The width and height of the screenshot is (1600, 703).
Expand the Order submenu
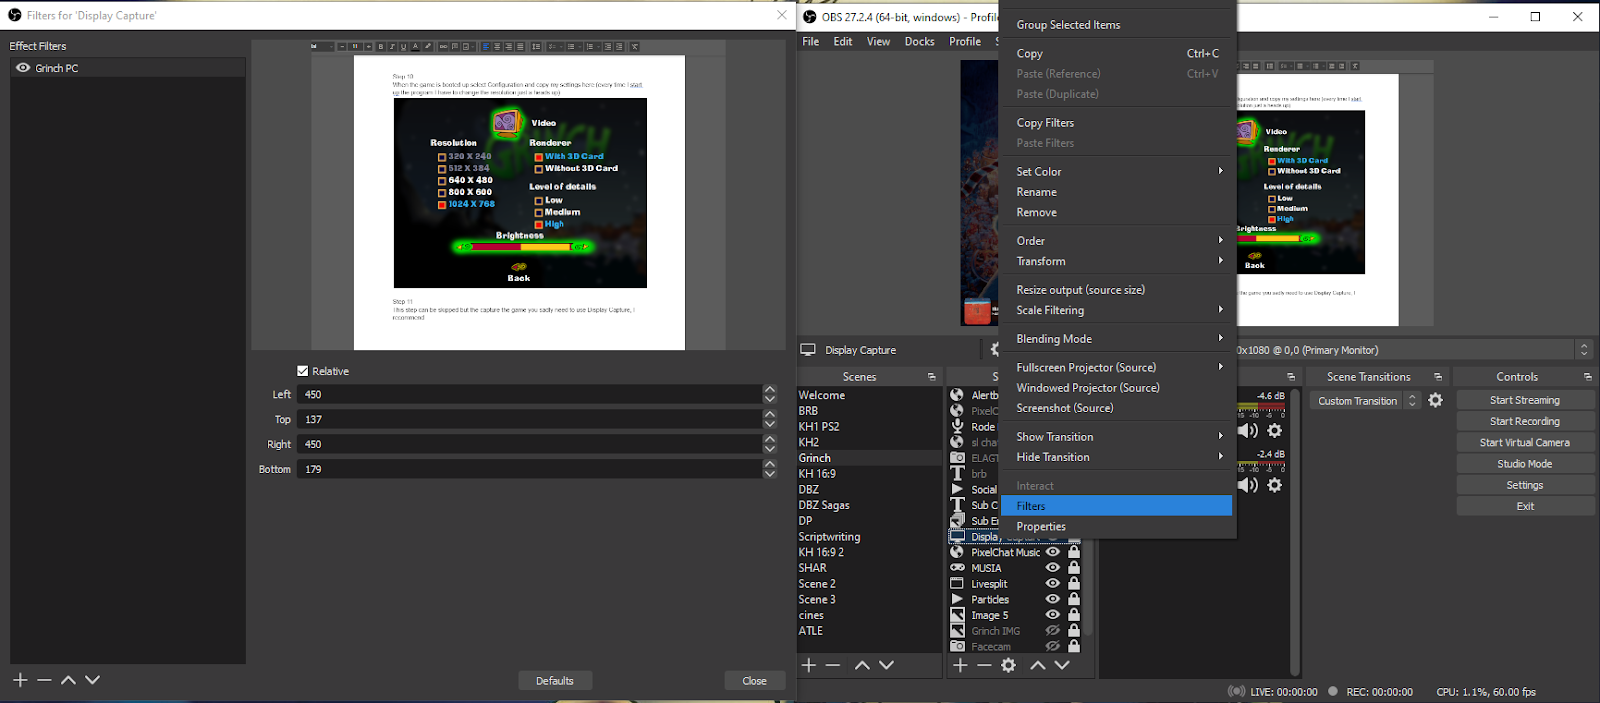tap(1117, 240)
